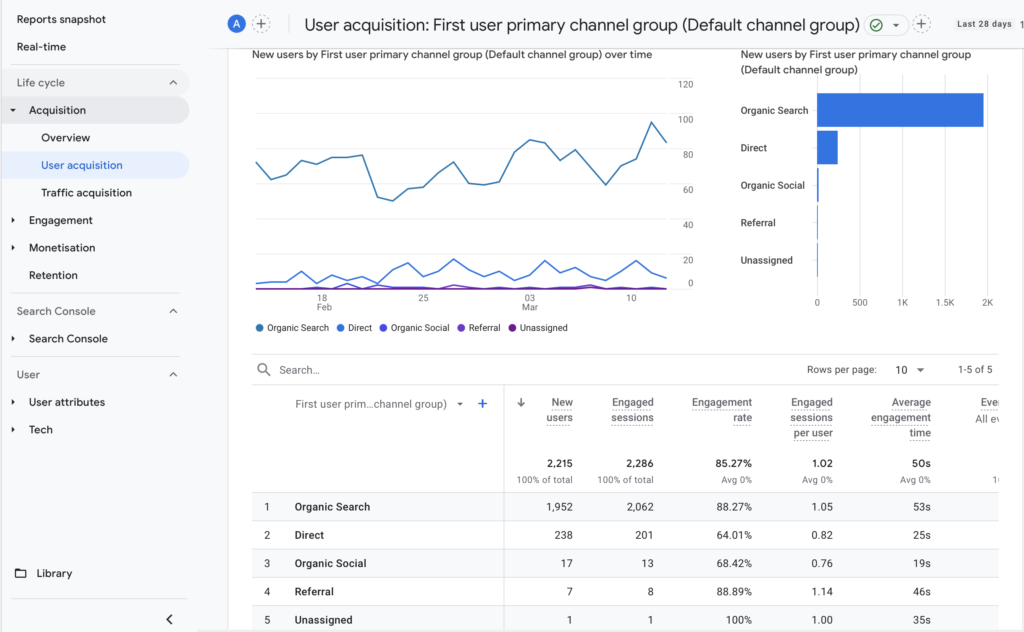Click the search magnifier icon above the table
1024x632 pixels.
click(264, 370)
